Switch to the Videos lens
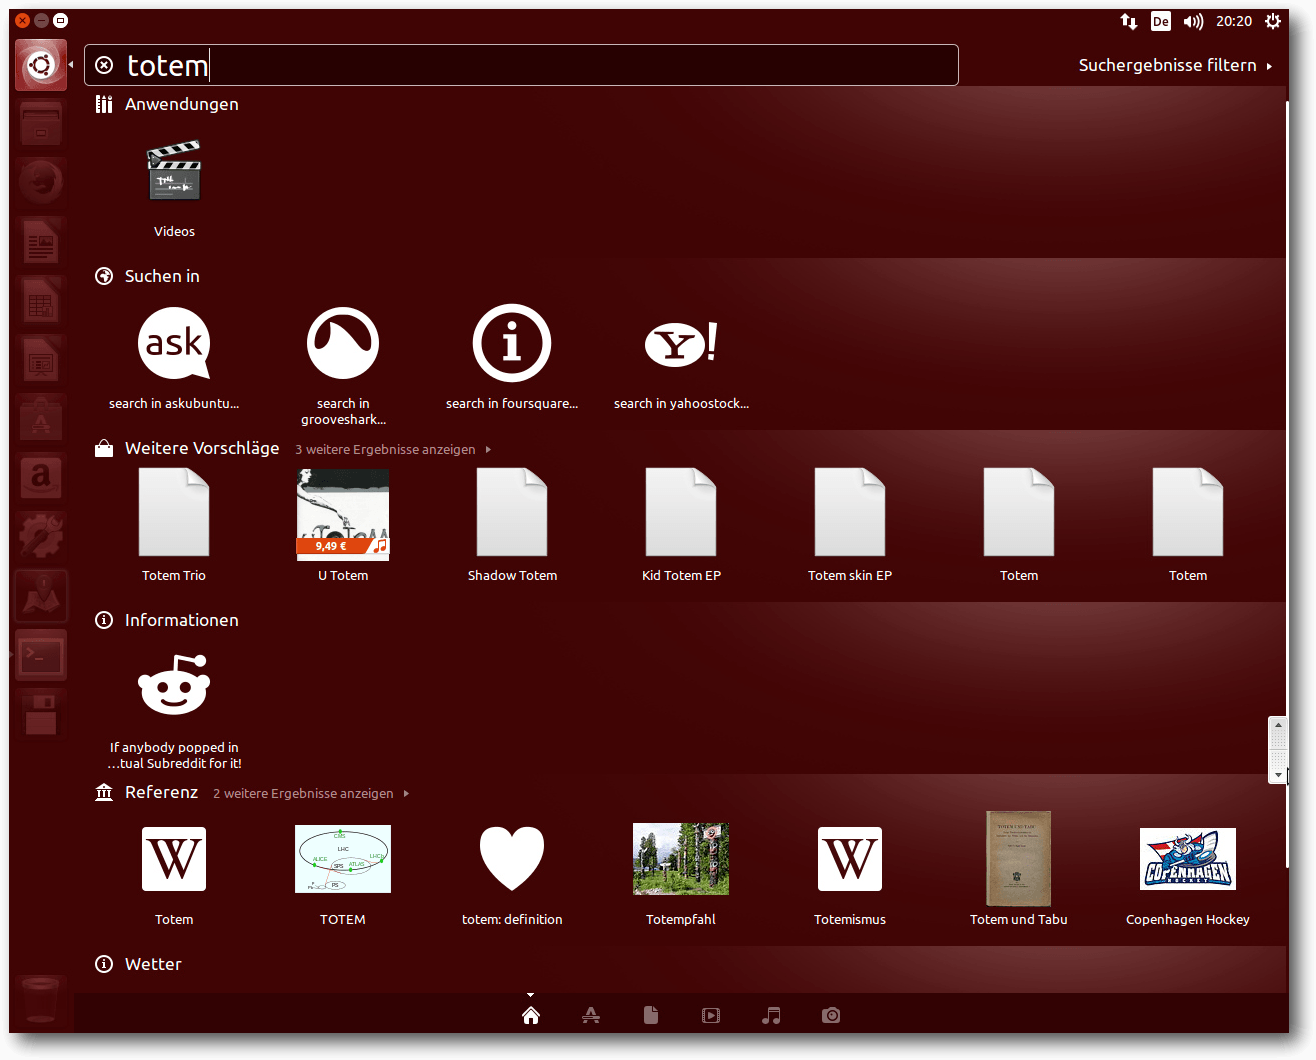Viewport: 1316px width, 1060px height. coord(711,1015)
